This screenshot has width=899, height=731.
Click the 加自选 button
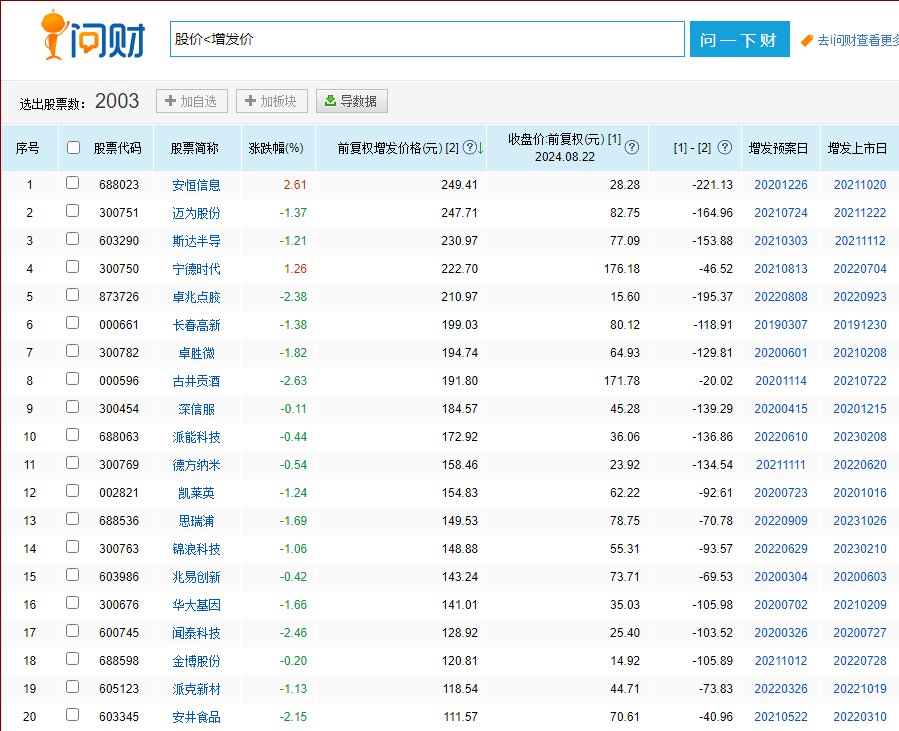point(191,101)
